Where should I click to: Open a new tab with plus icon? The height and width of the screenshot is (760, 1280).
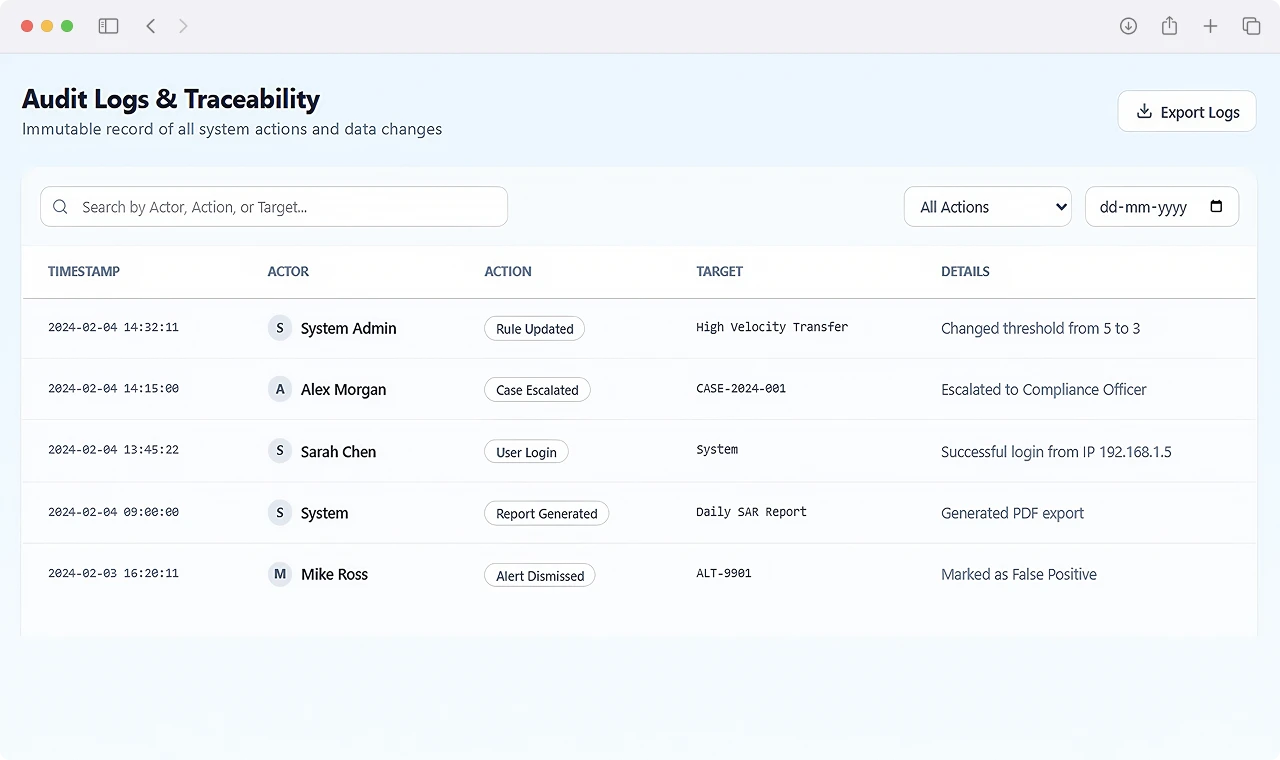1210,26
